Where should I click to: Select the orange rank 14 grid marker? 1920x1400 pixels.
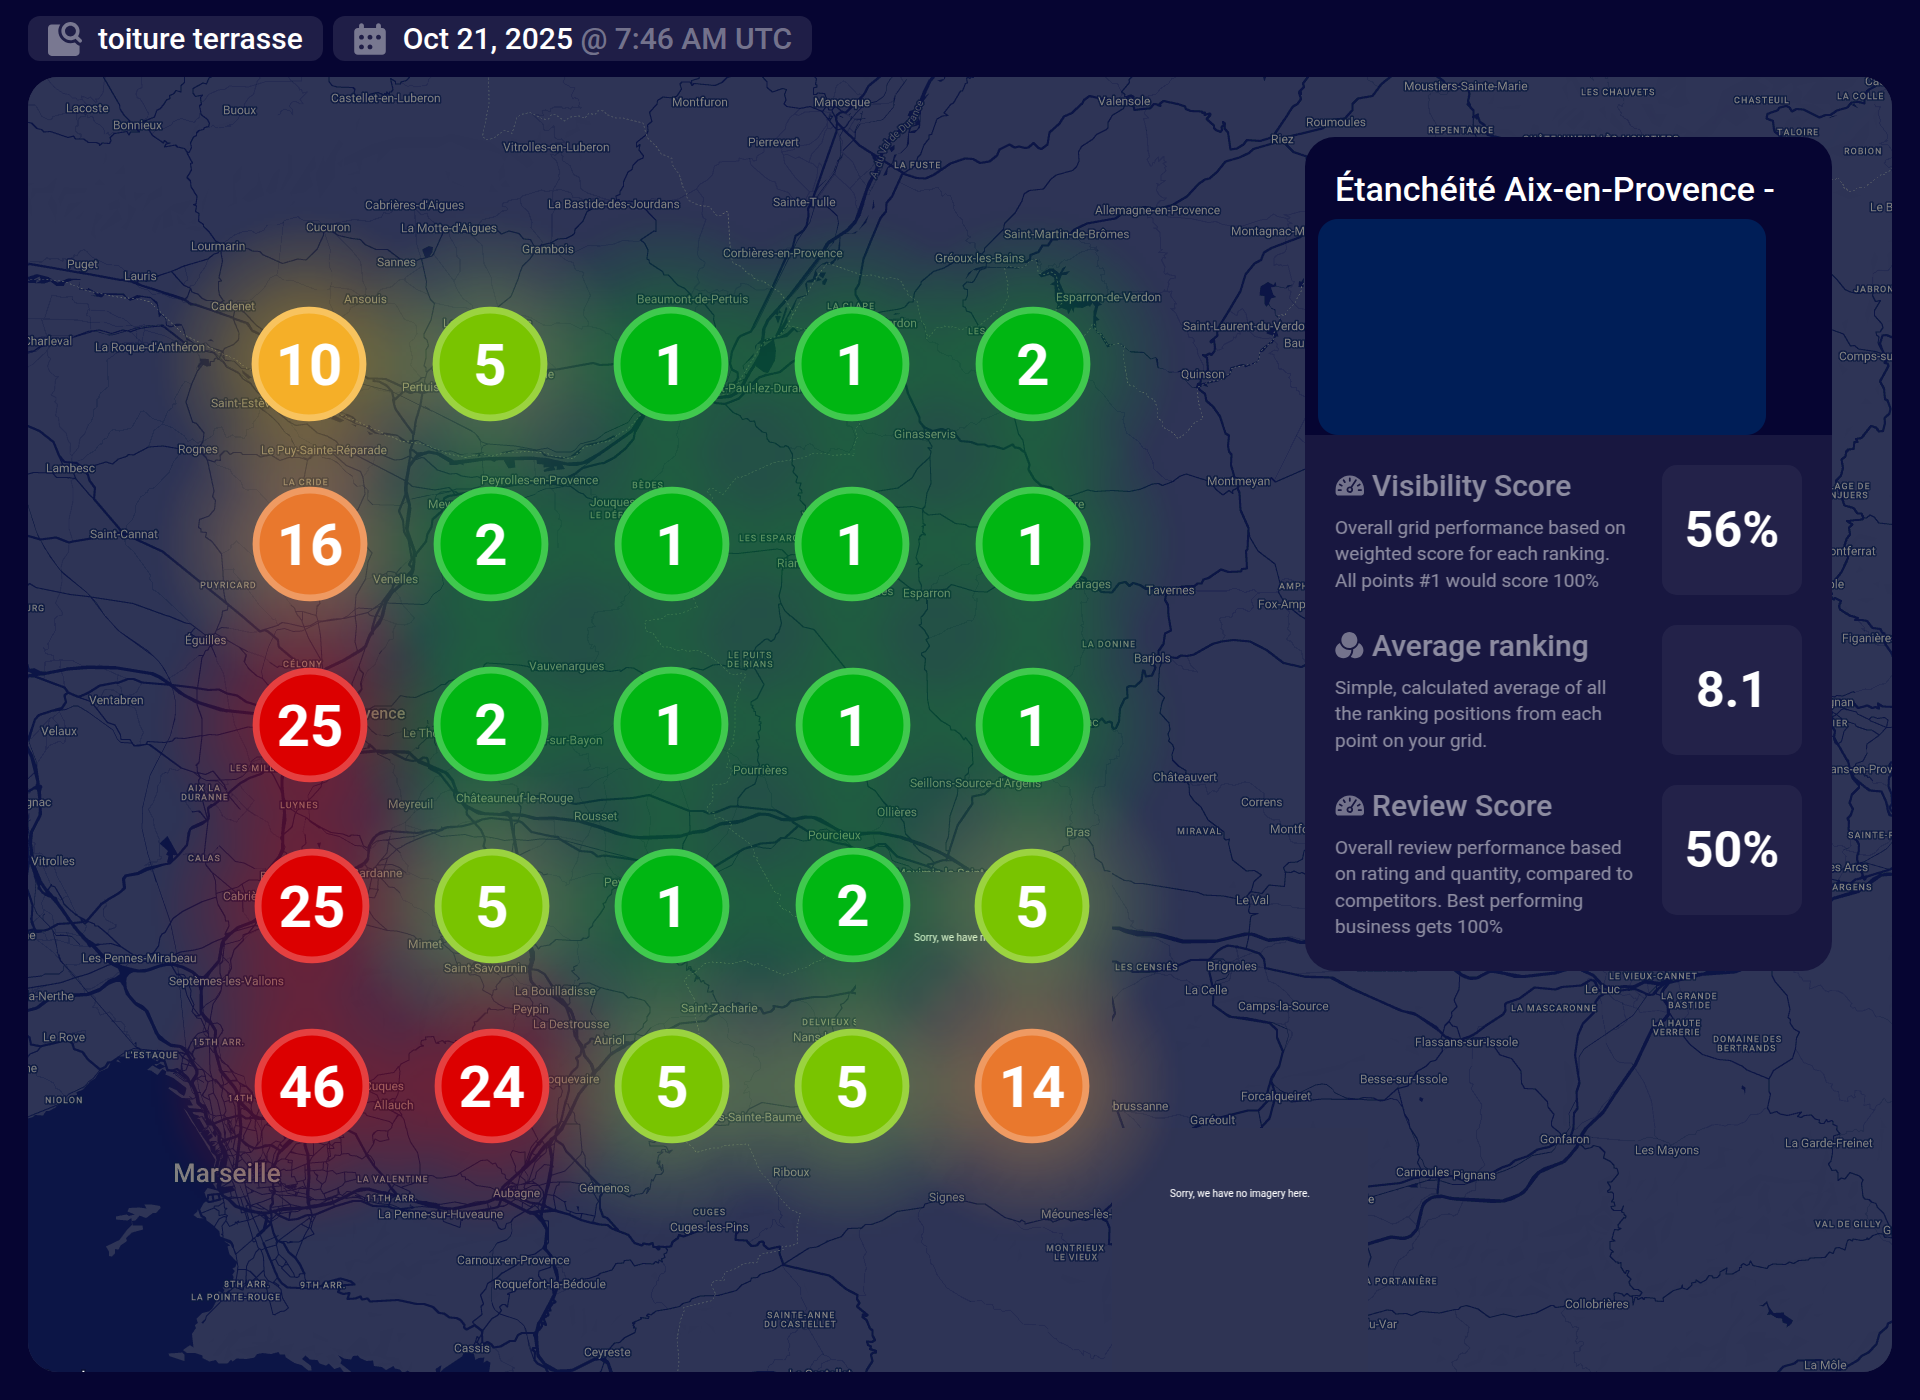pos(1031,1086)
